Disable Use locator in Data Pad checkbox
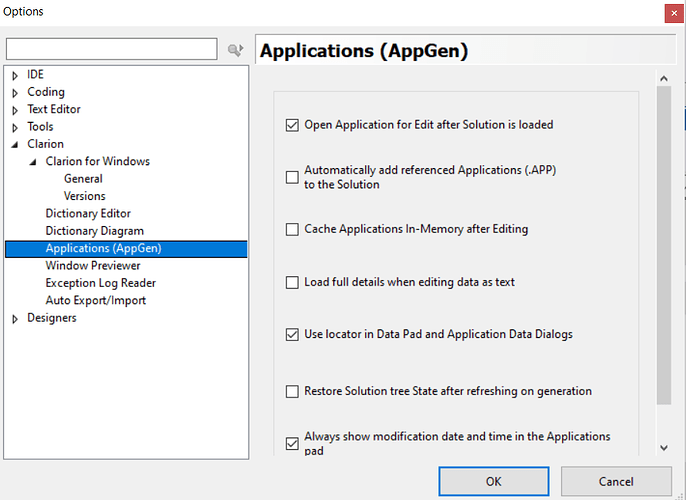The image size is (686, 500). (x=292, y=334)
